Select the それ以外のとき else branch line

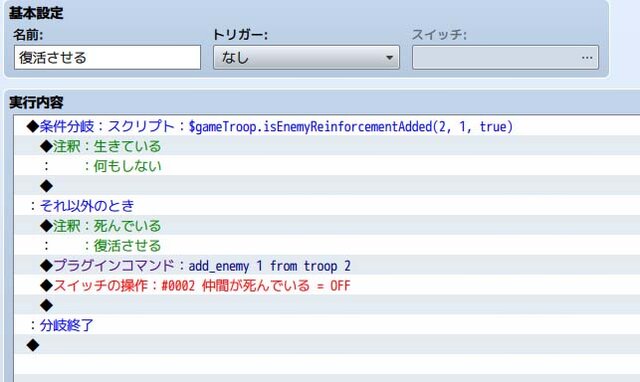pyautogui.click(x=327, y=205)
